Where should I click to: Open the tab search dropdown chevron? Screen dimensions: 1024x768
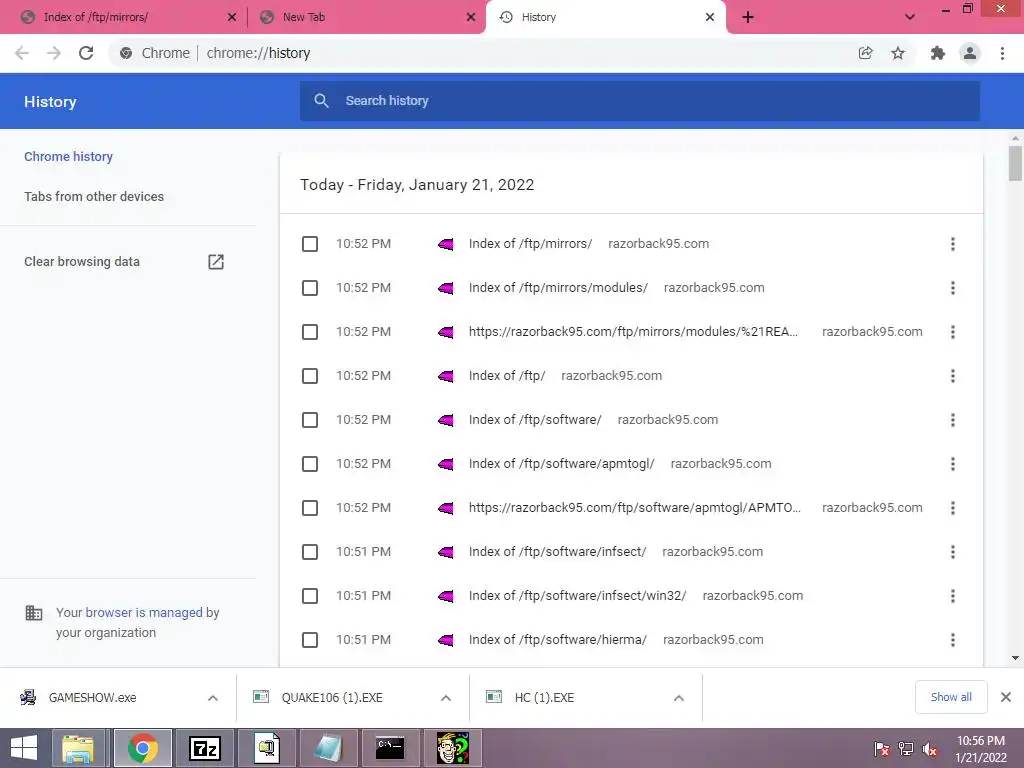(910, 18)
